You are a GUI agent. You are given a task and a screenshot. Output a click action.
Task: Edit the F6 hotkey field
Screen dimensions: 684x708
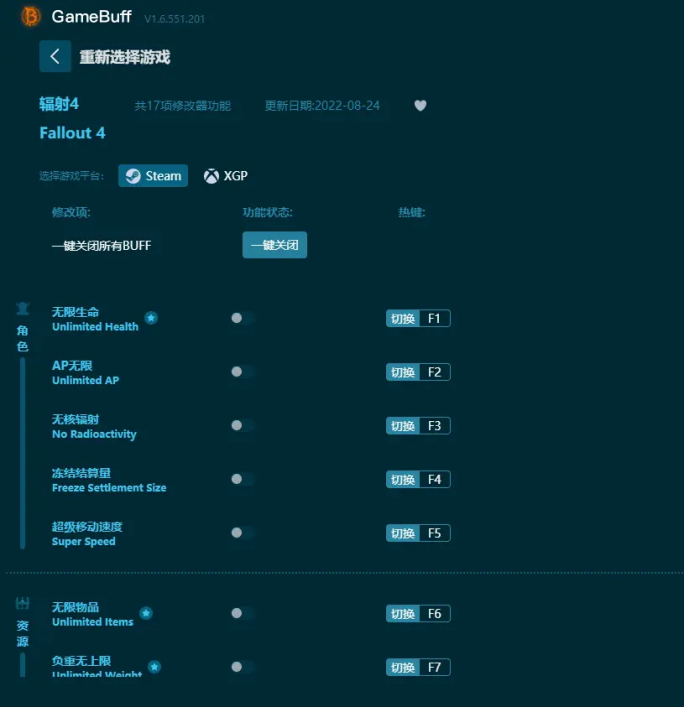(435, 614)
